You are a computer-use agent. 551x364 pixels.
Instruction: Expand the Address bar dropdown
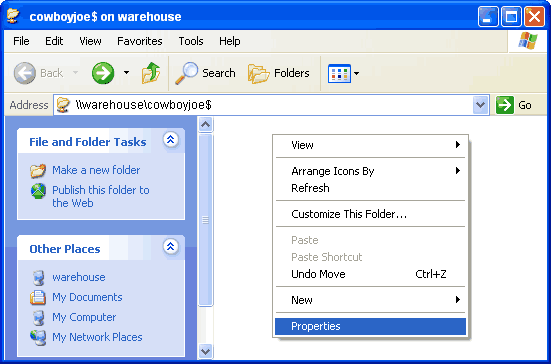[480, 105]
